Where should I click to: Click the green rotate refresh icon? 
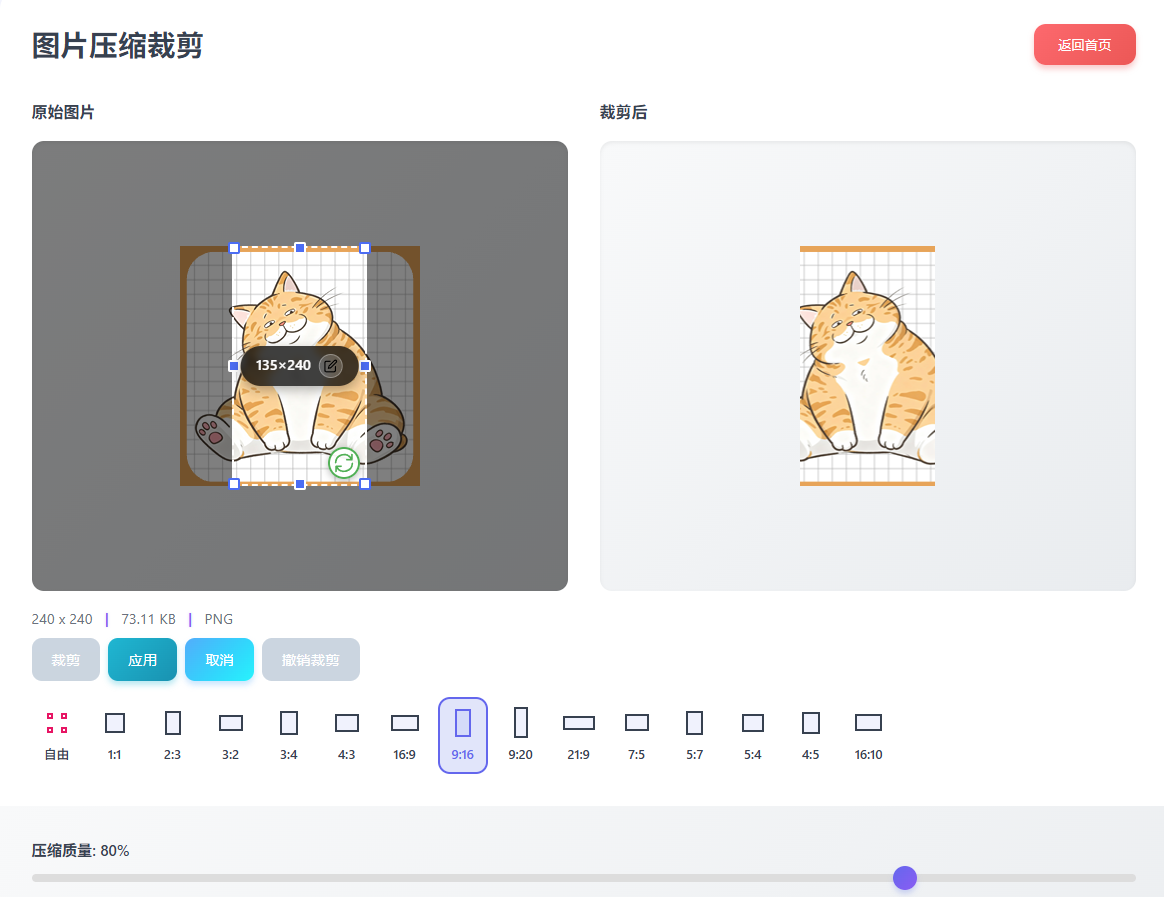343,462
